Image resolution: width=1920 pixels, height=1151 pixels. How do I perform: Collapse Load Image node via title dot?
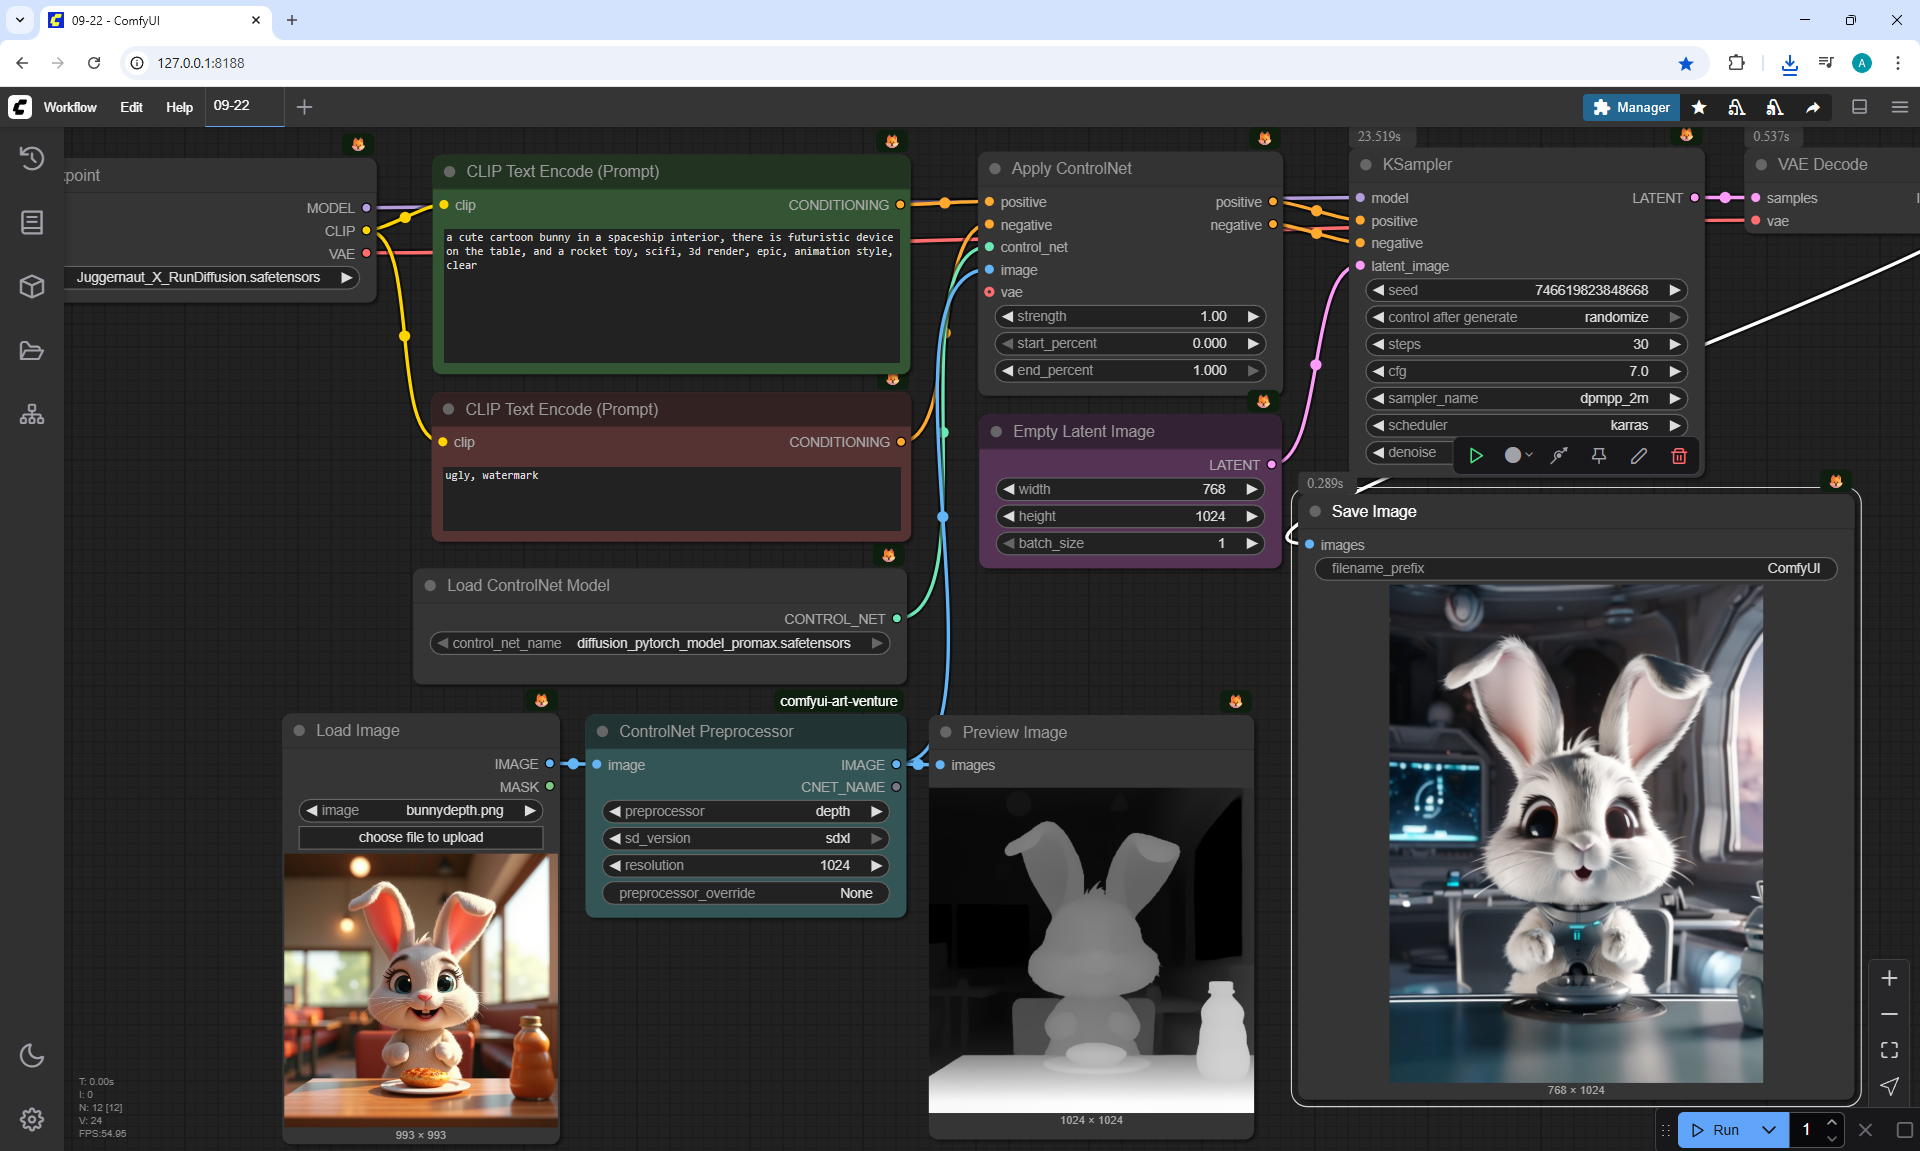(299, 731)
